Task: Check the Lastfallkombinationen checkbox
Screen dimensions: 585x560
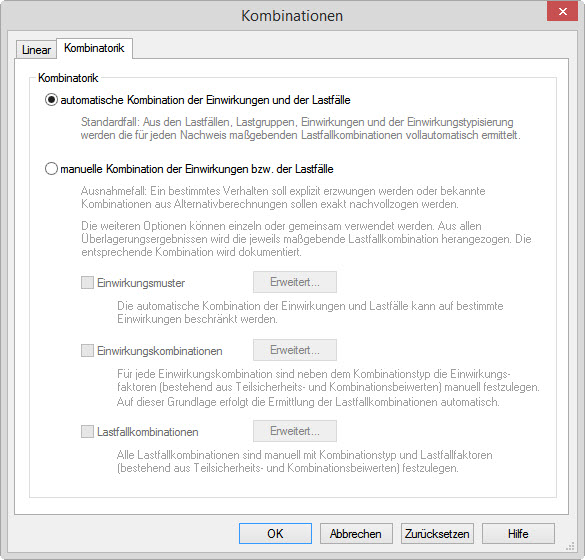Action: (x=87, y=432)
